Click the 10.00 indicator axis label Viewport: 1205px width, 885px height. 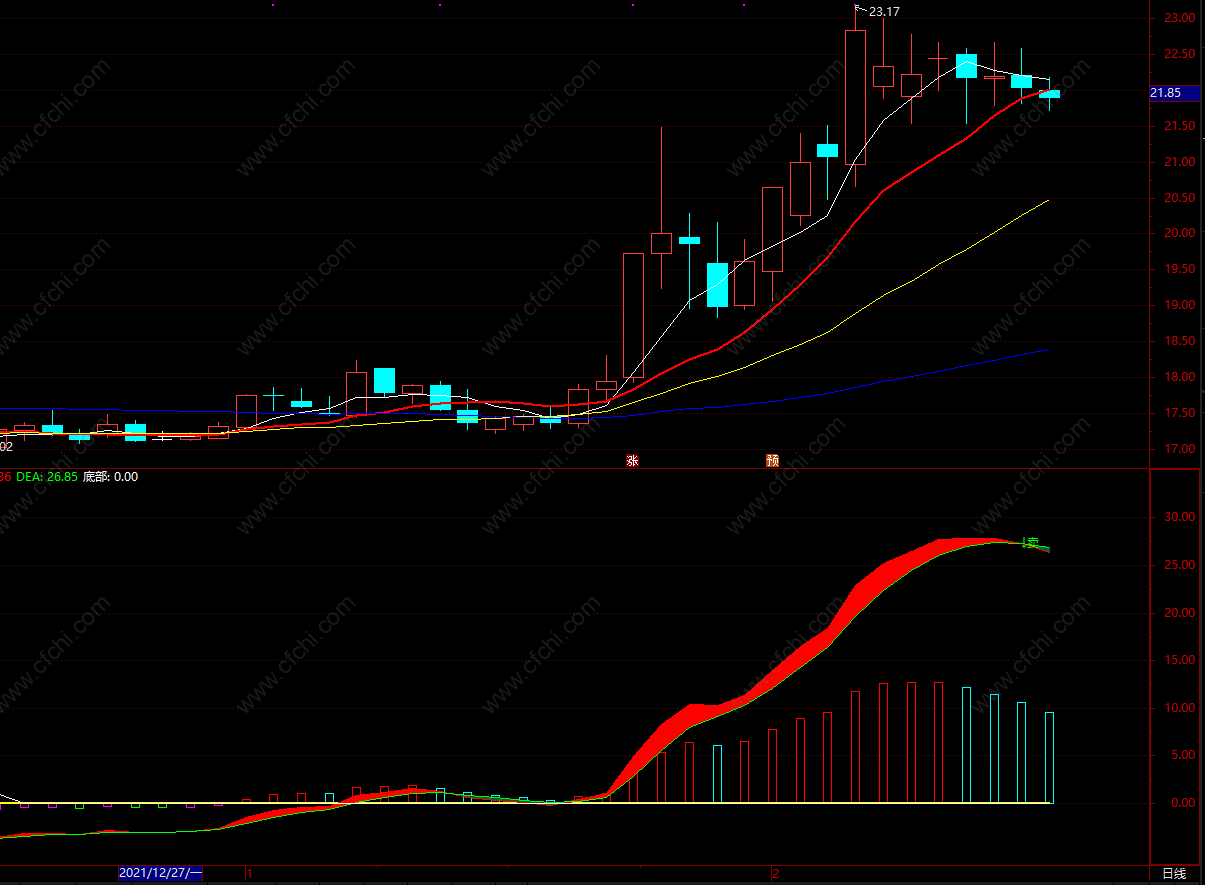click(x=1180, y=708)
